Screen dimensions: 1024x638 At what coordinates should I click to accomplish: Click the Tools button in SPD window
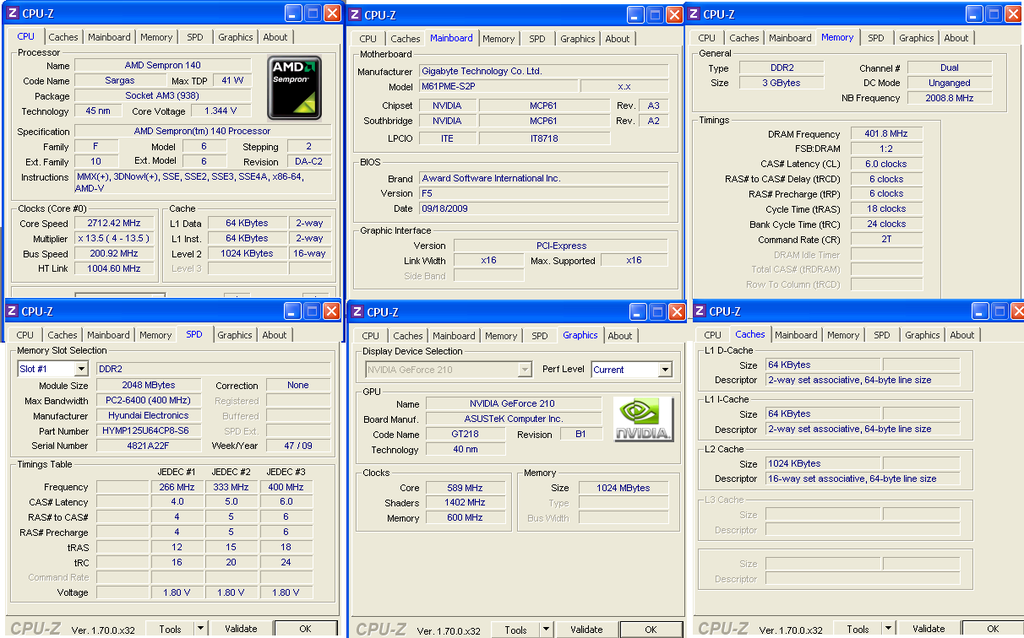coord(170,629)
